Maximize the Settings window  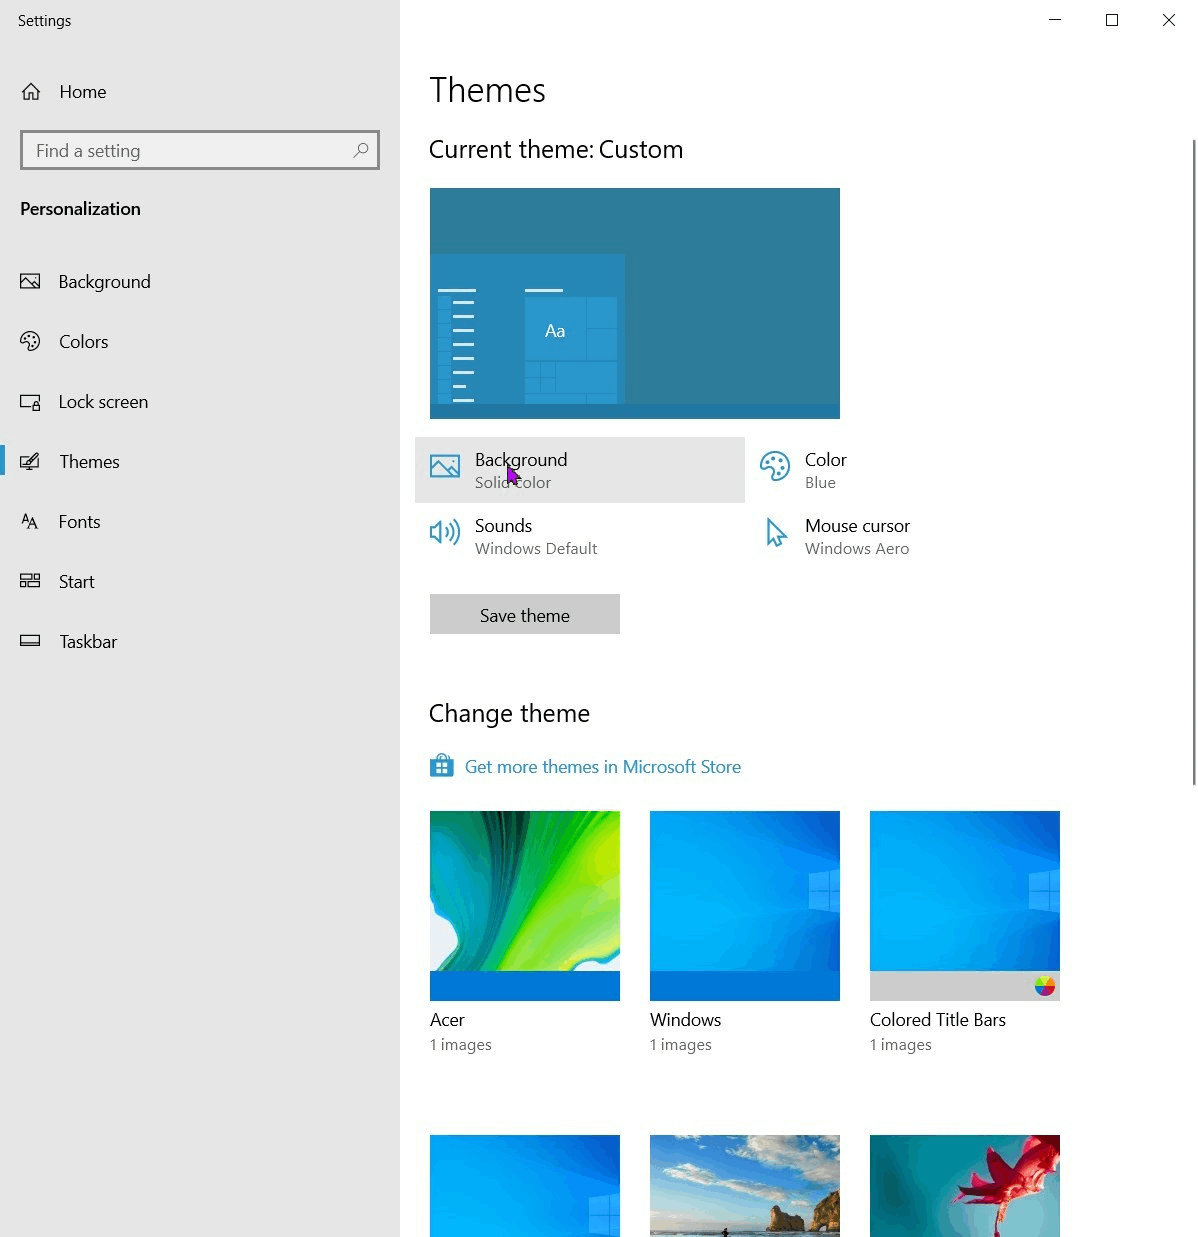point(1112,20)
